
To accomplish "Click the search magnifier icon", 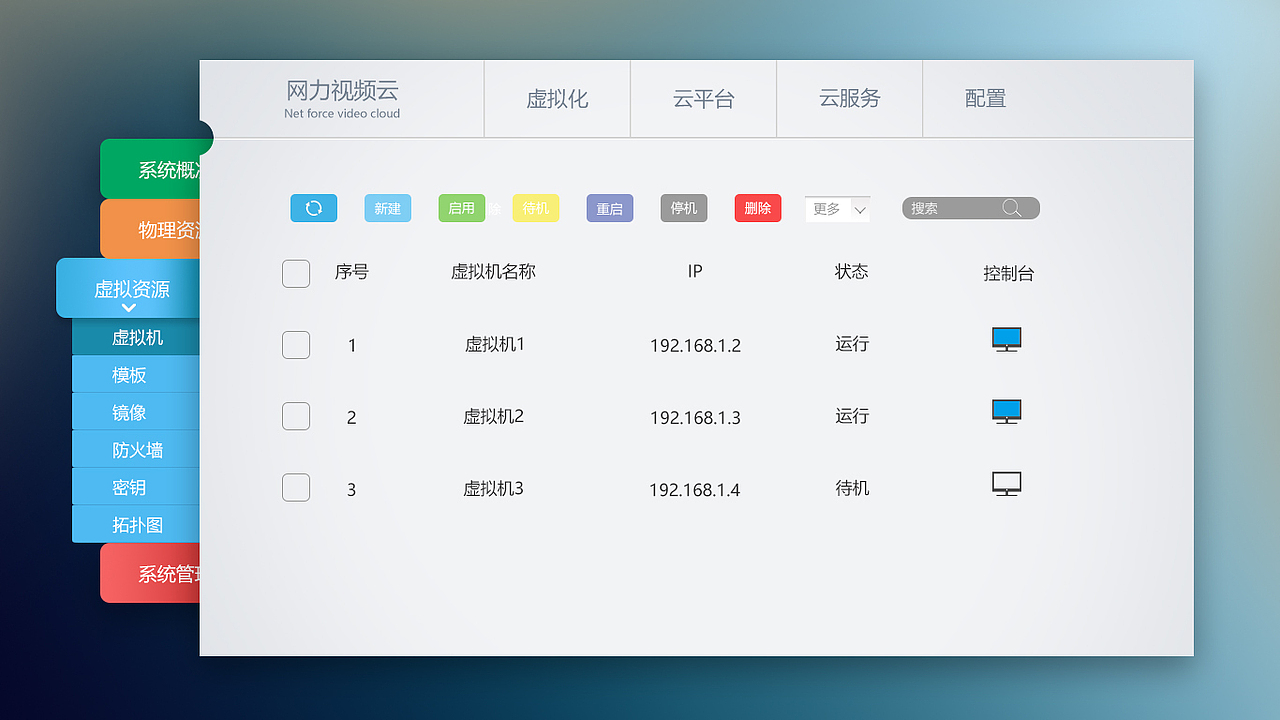I will 1012,208.
